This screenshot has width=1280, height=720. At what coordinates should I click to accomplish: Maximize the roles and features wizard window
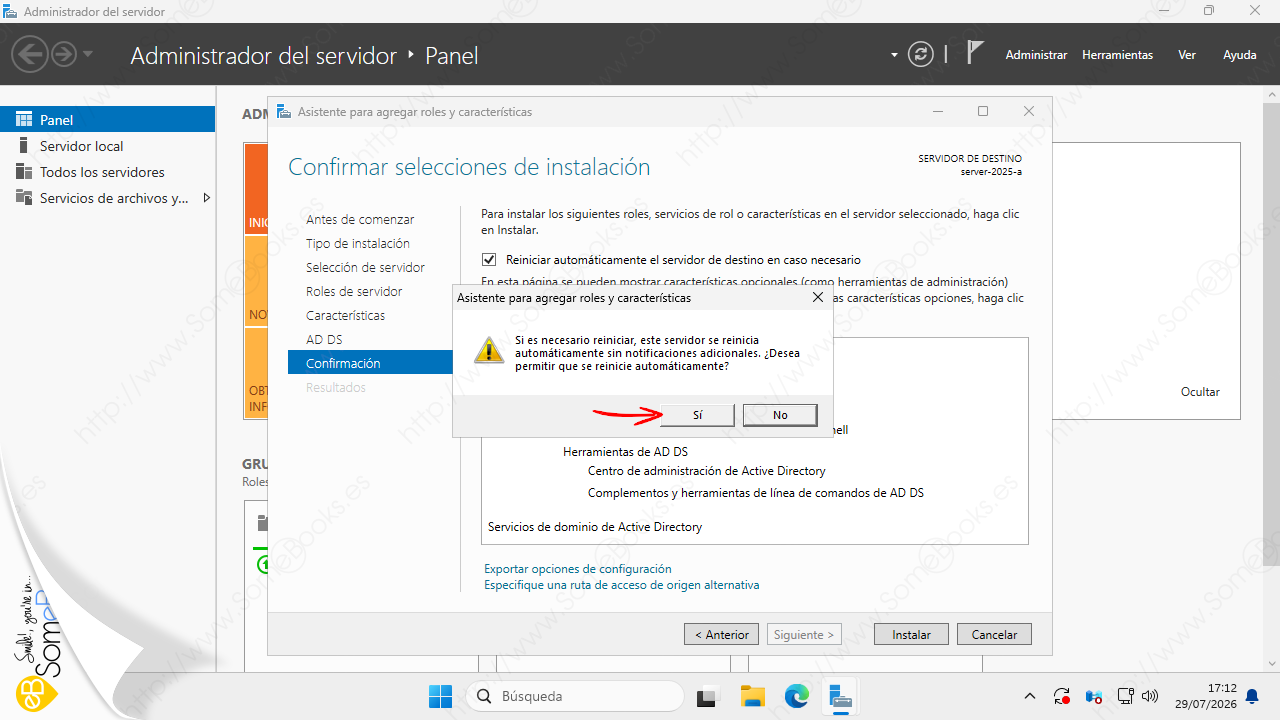(983, 112)
